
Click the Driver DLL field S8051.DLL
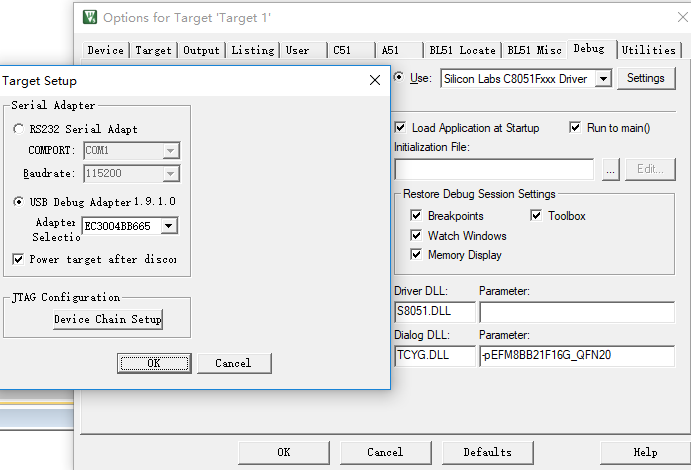(435, 311)
